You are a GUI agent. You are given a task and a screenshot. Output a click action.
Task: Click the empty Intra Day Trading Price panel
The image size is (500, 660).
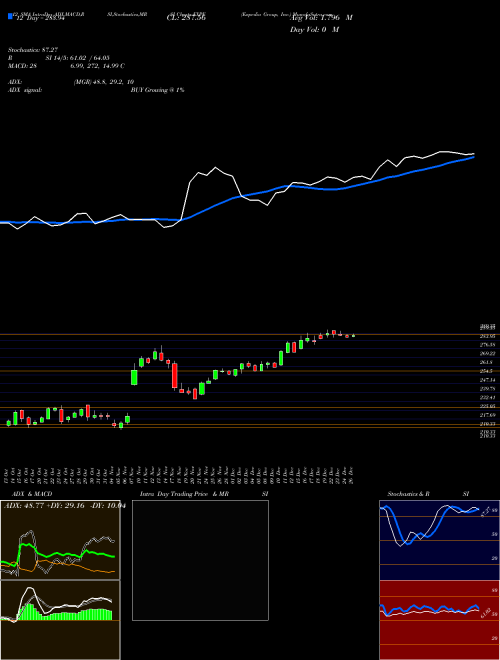pos(200,560)
